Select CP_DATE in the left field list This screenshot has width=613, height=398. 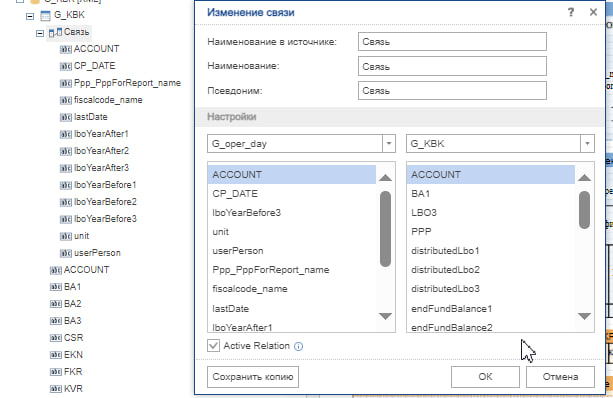tap(292, 194)
